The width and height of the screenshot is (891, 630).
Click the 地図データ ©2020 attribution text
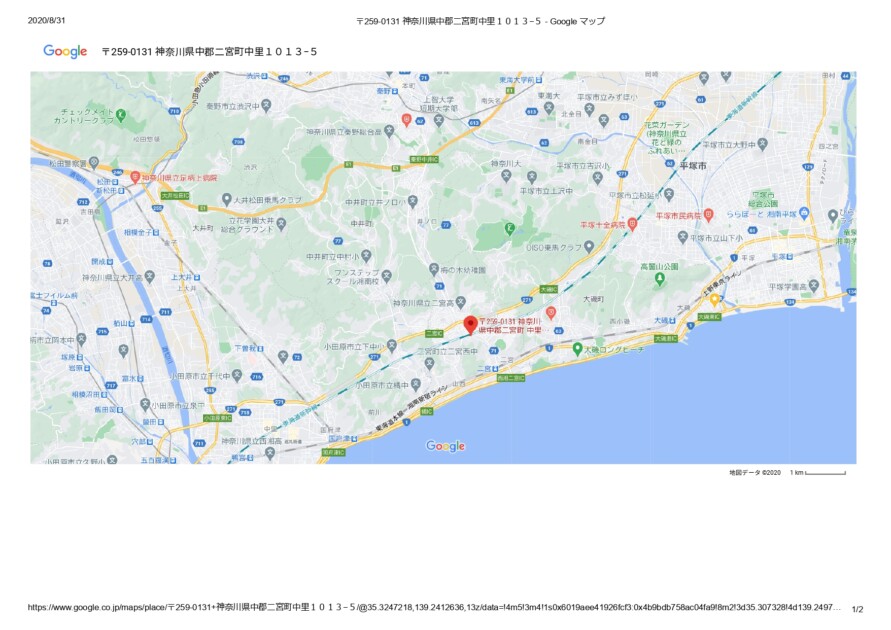tap(755, 473)
